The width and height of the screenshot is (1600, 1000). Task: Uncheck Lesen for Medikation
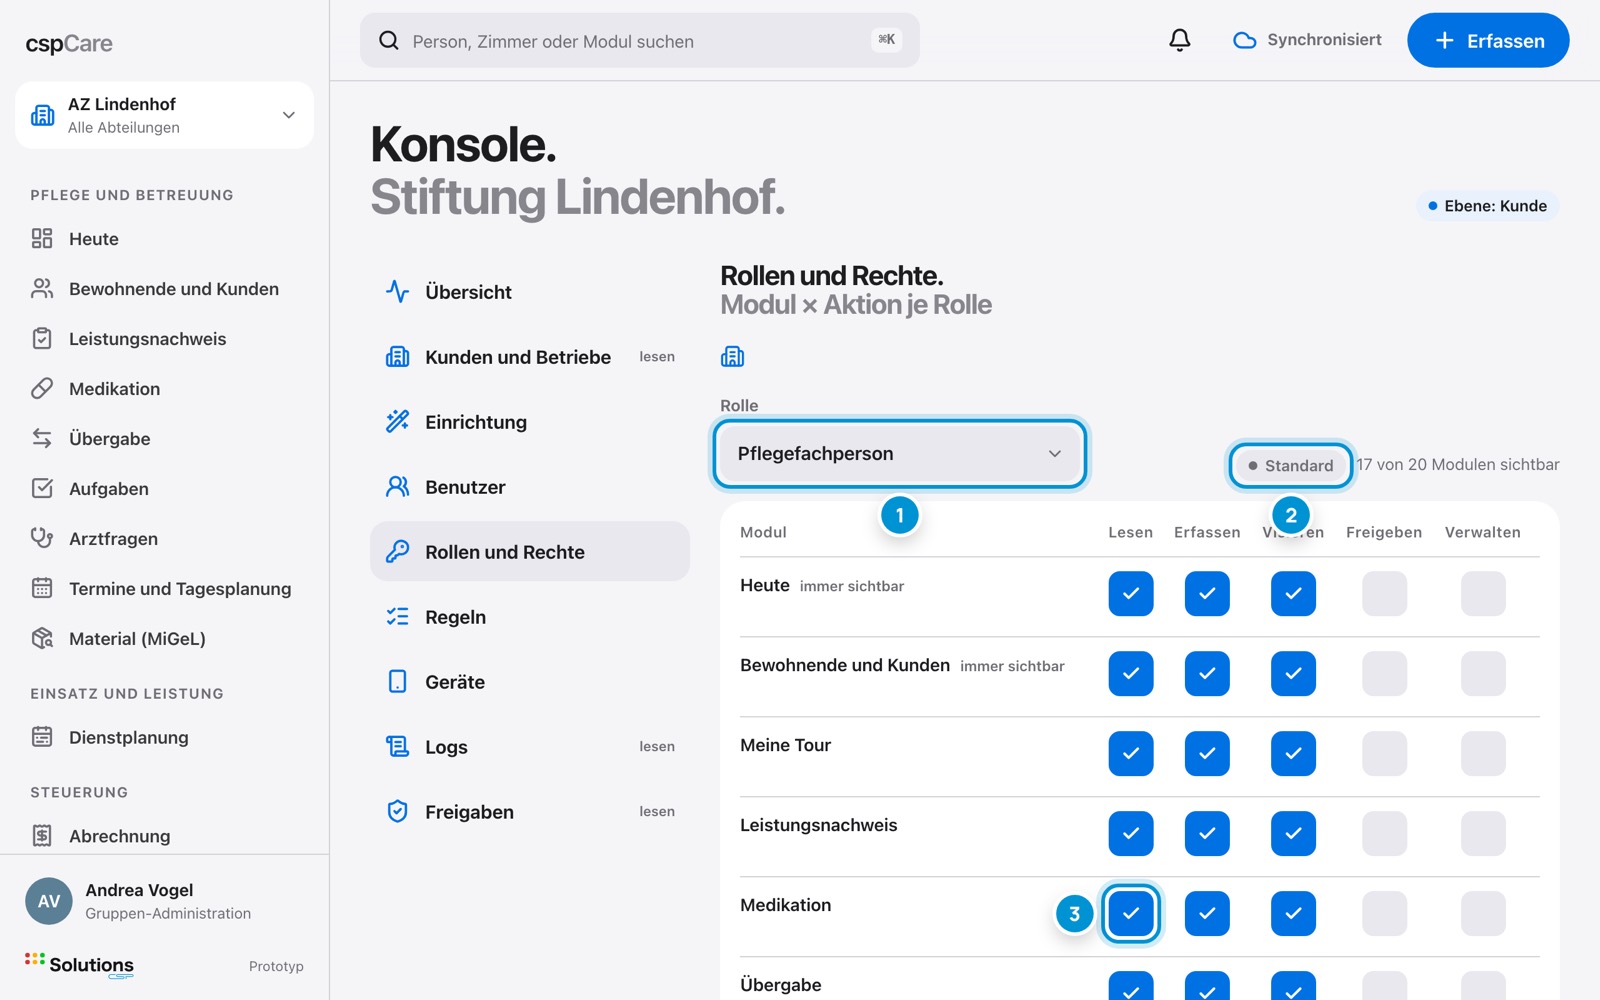(x=1131, y=913)
